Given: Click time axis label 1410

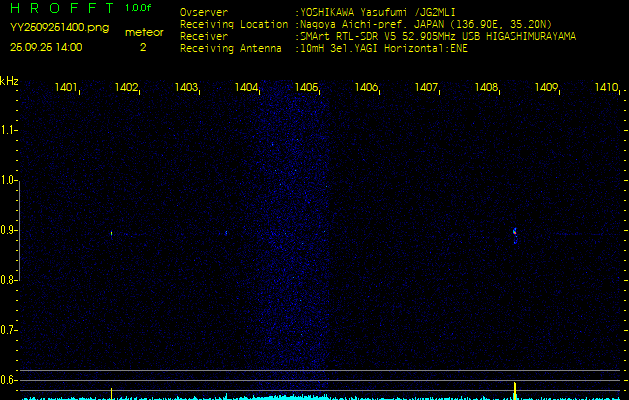Looking at the screenshot, I should point(606,87).
